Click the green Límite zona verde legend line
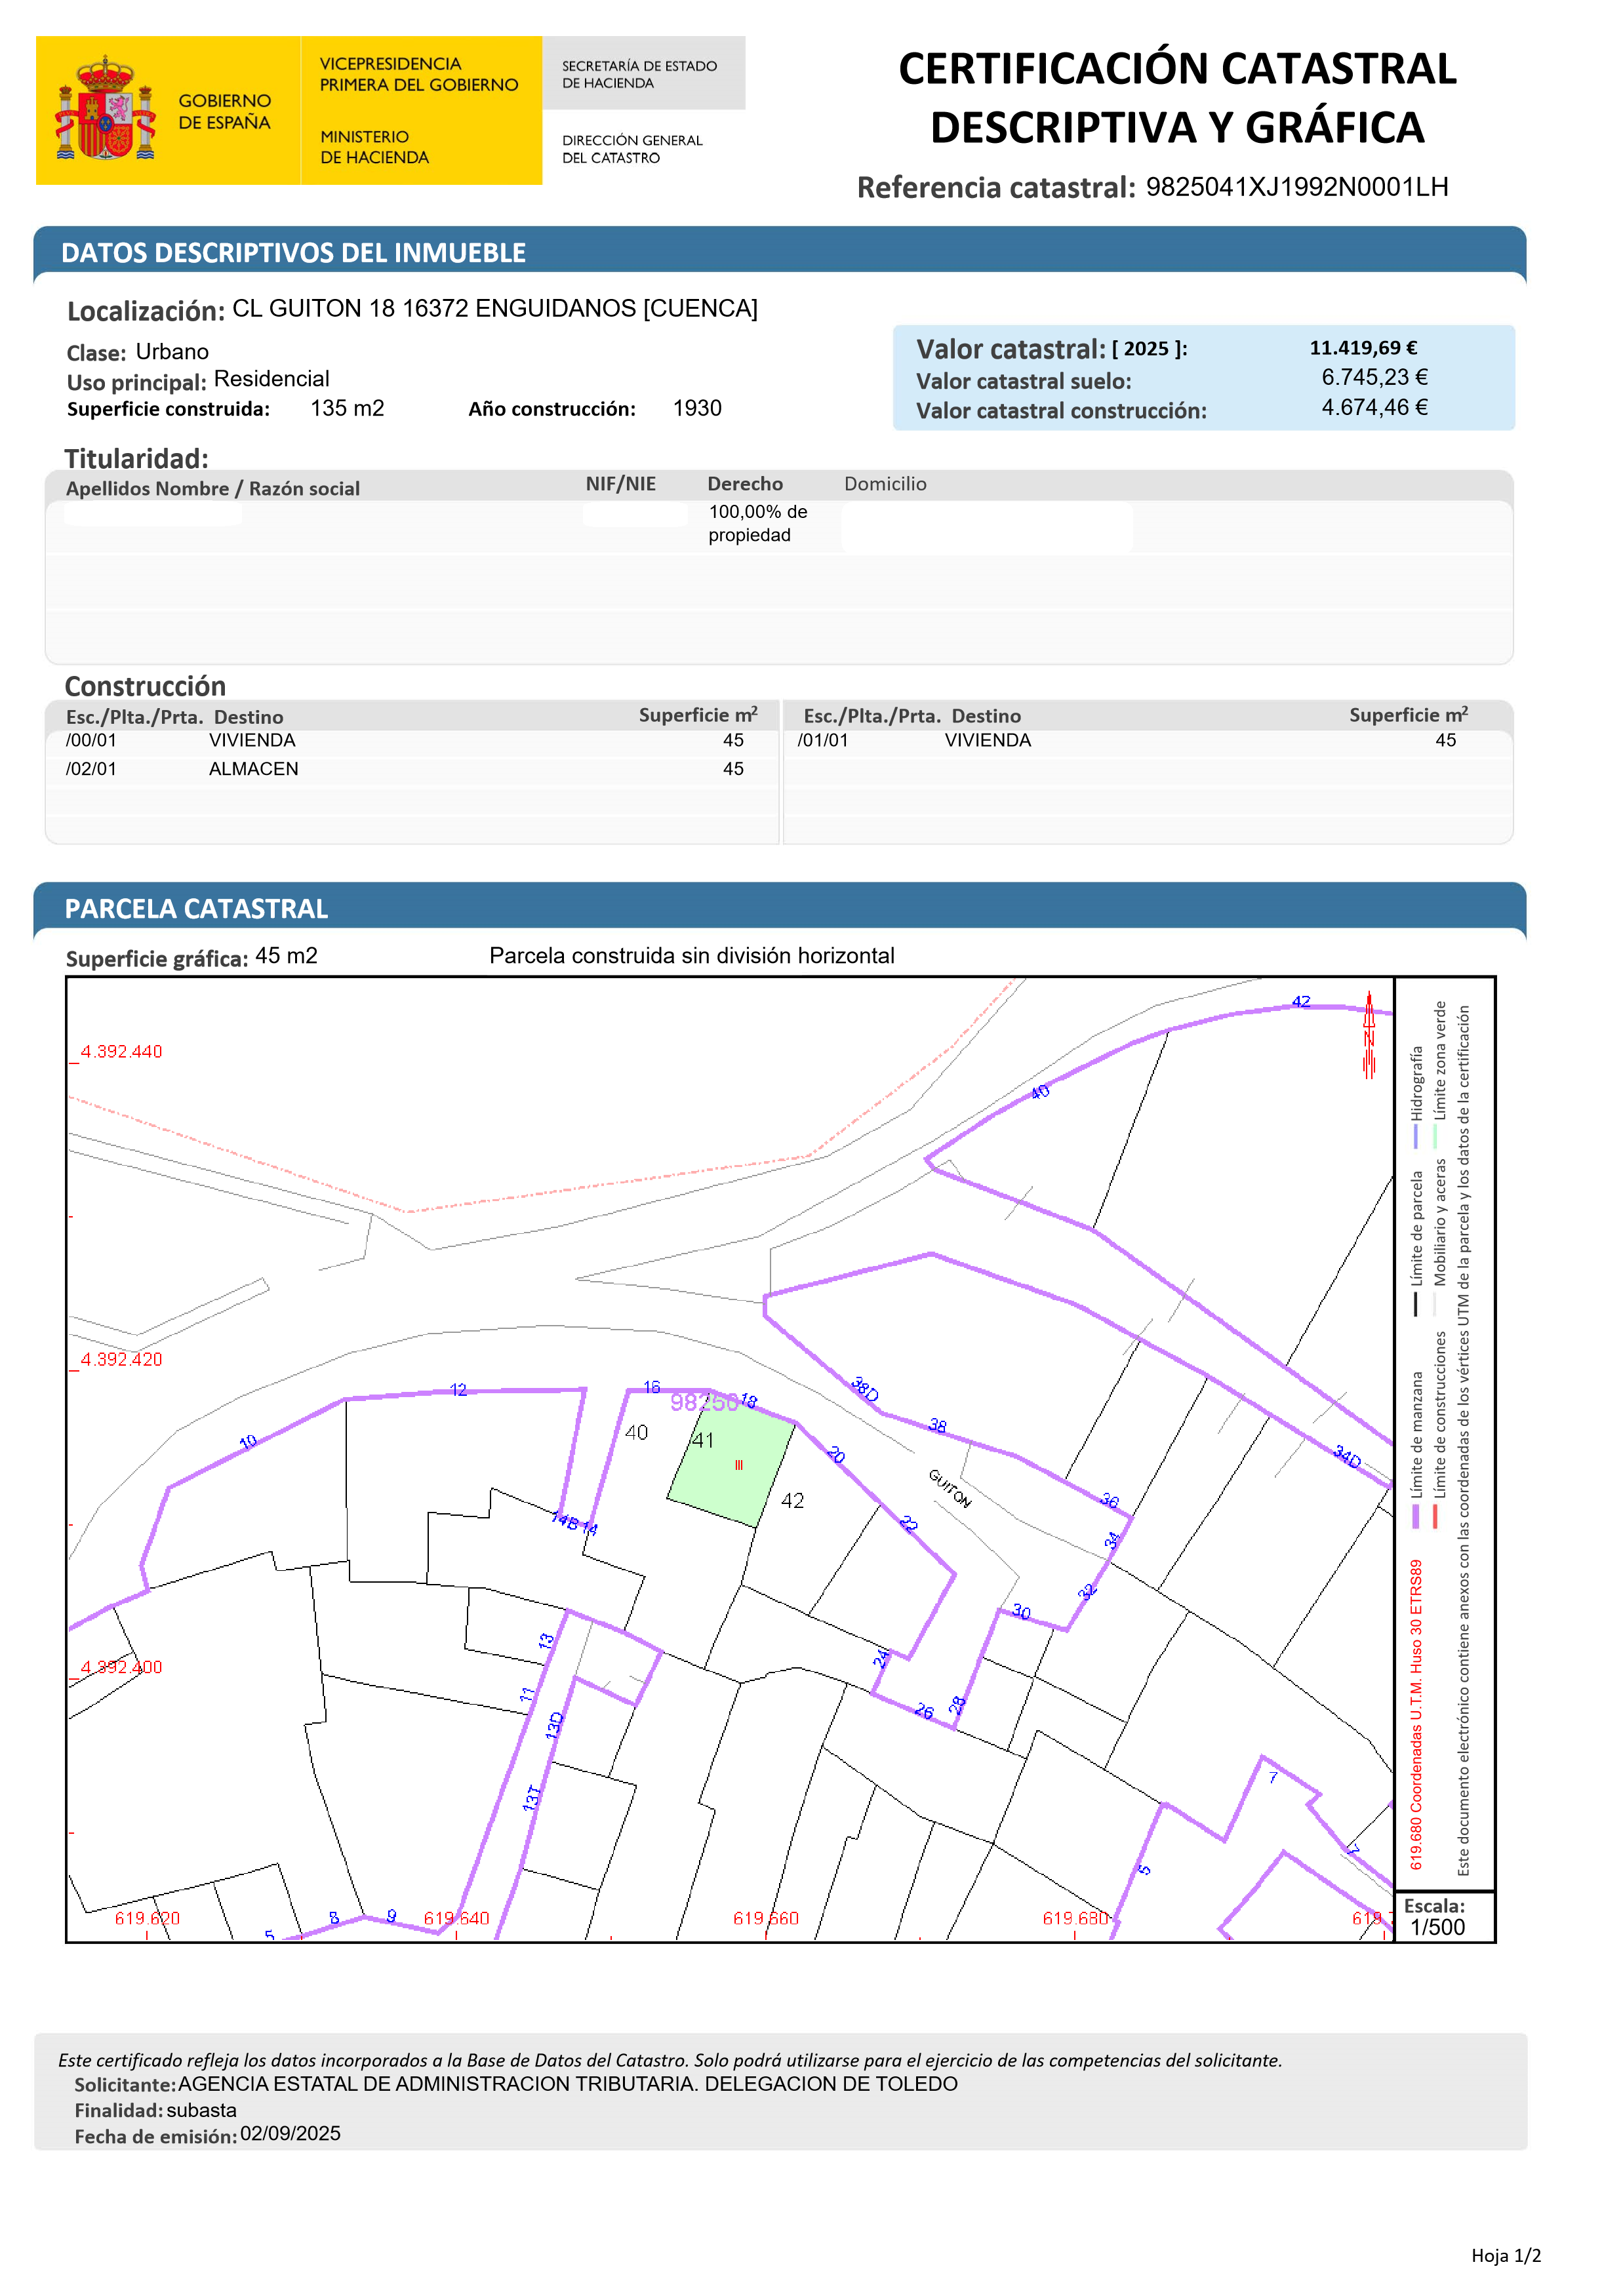Image resolution: width=1623 pixels, height=2296 pixels. coord(1435,1137)
